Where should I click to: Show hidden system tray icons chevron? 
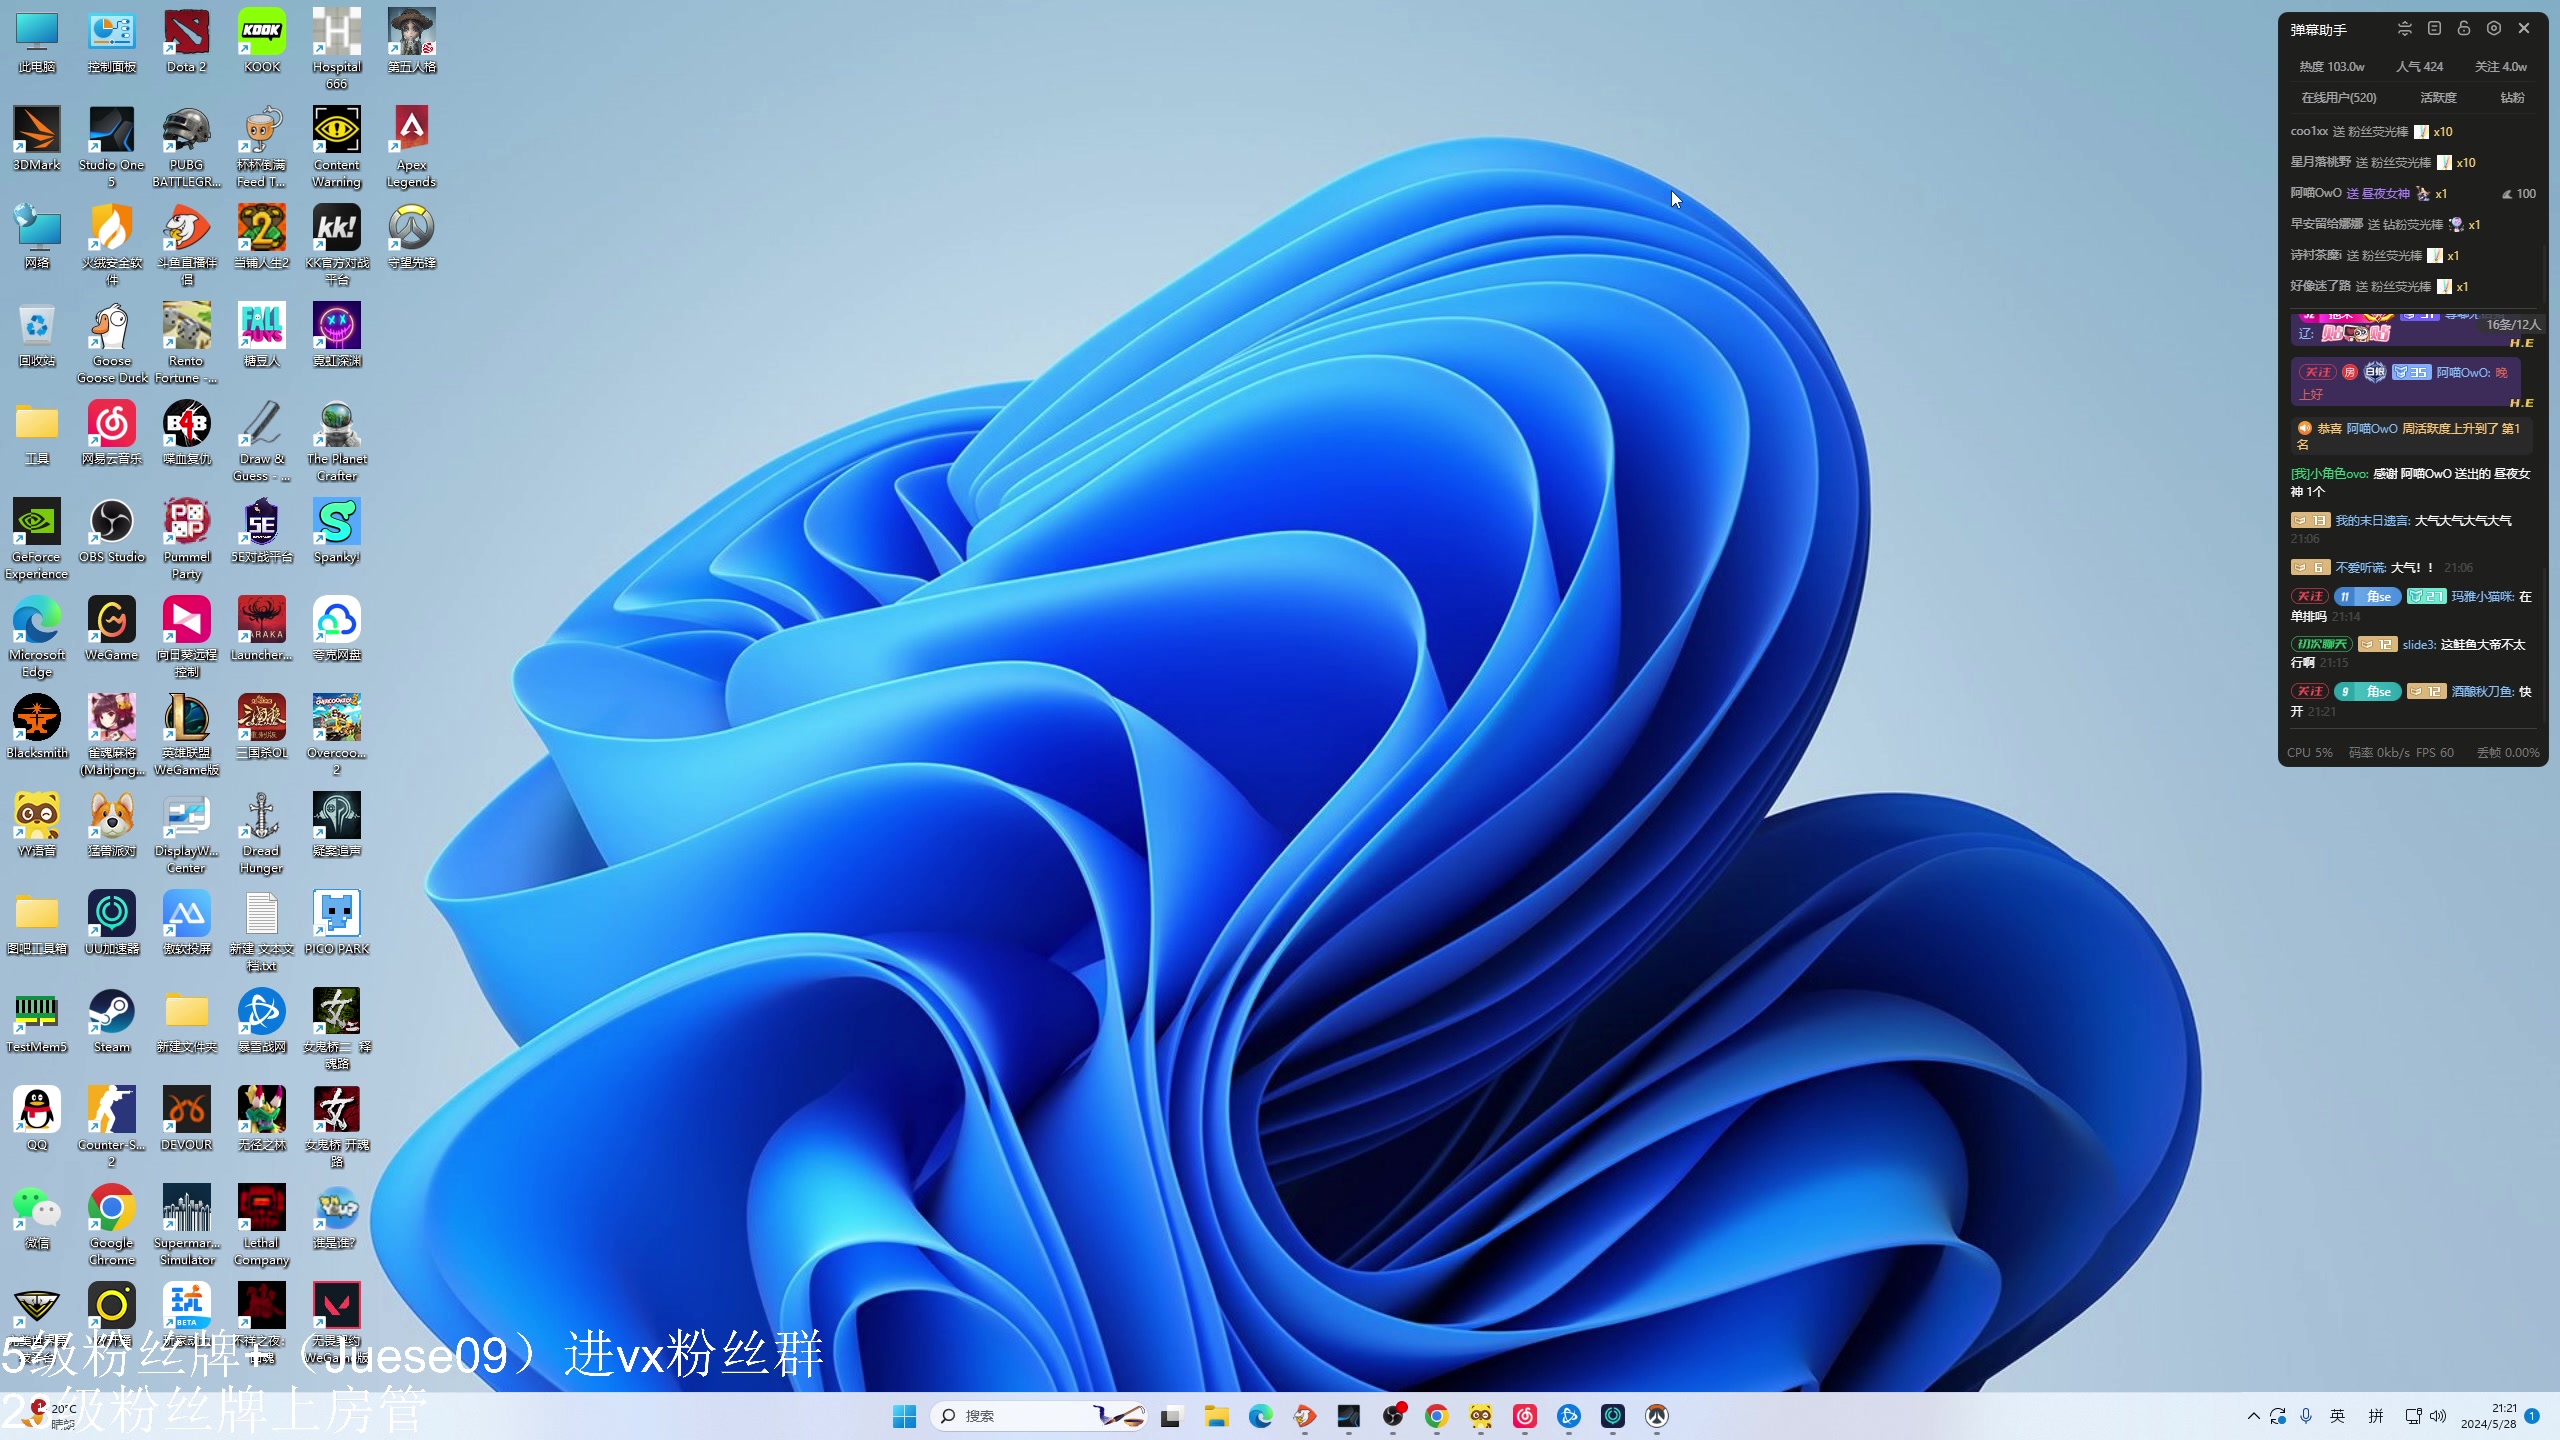tap(2253, 1416)
